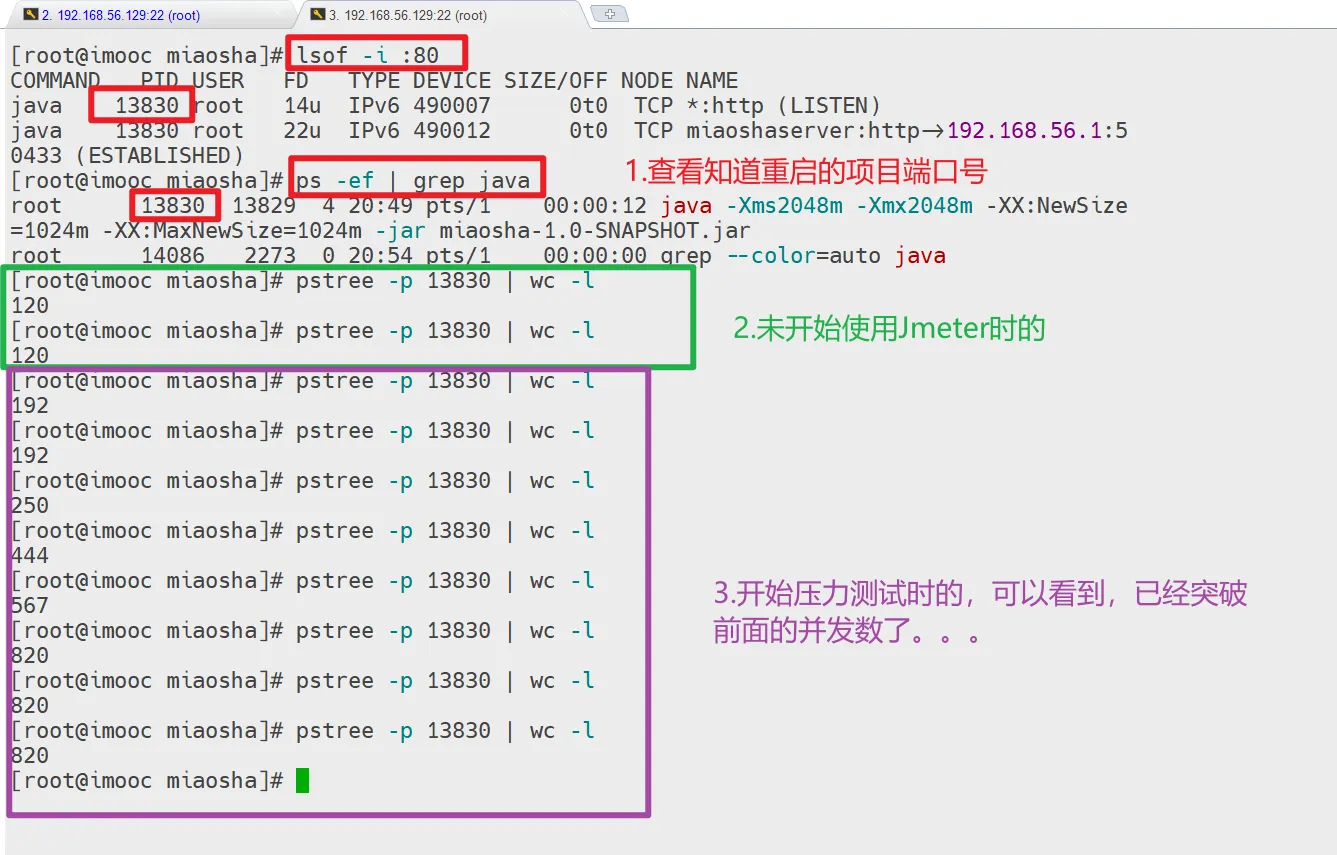Click the thread count output 250

click(30, 506)
